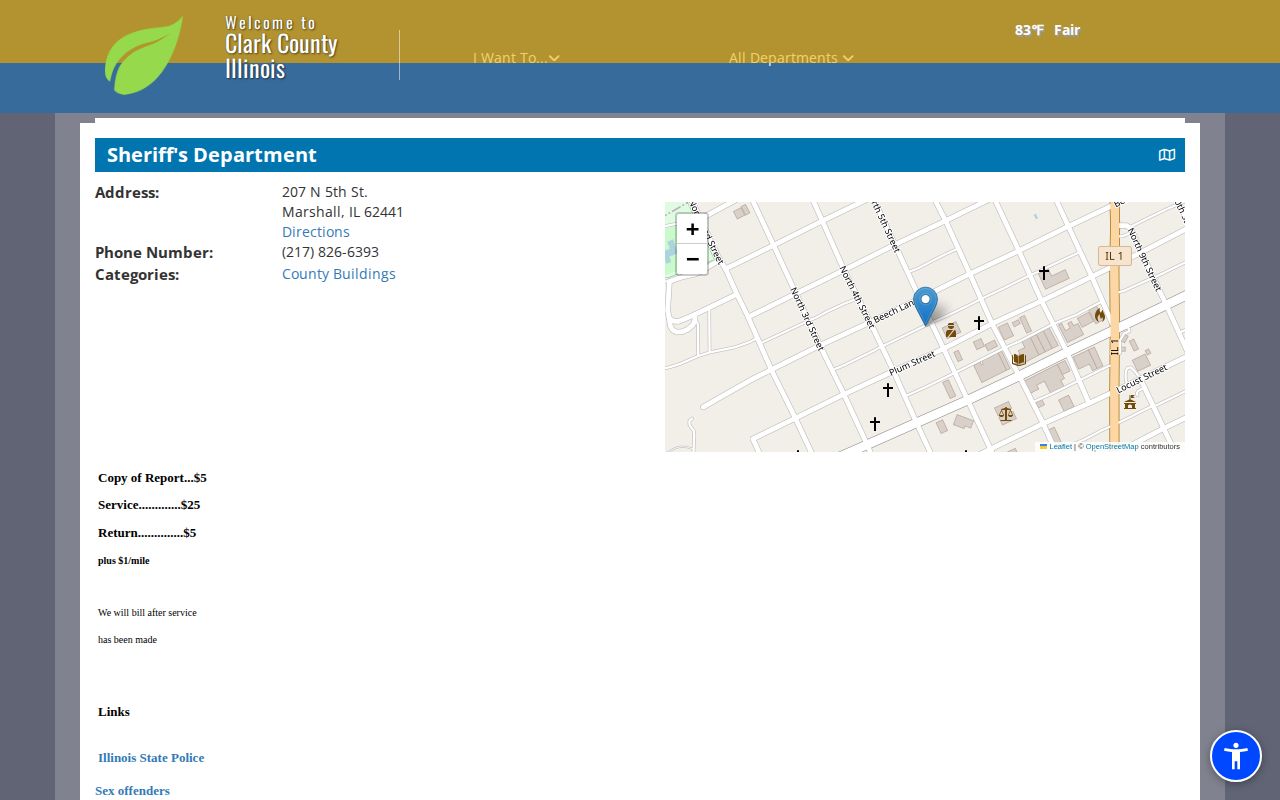
Task: Click the 'We will bill after service' text
Action: point(147,612)
